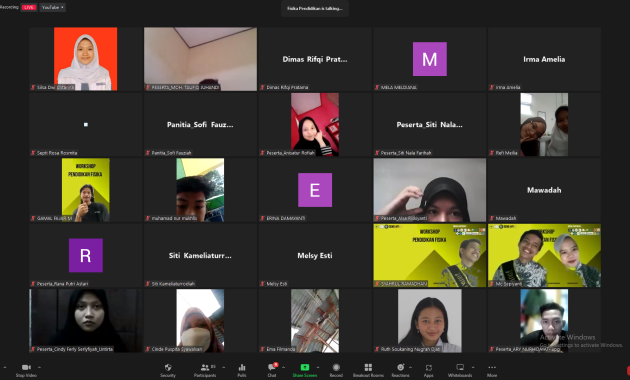Screen dimensions: 630x380
Task: Click the muted mic icon beside Panitia_Sofi Fauziah label
Action: (x=148, y=153)
